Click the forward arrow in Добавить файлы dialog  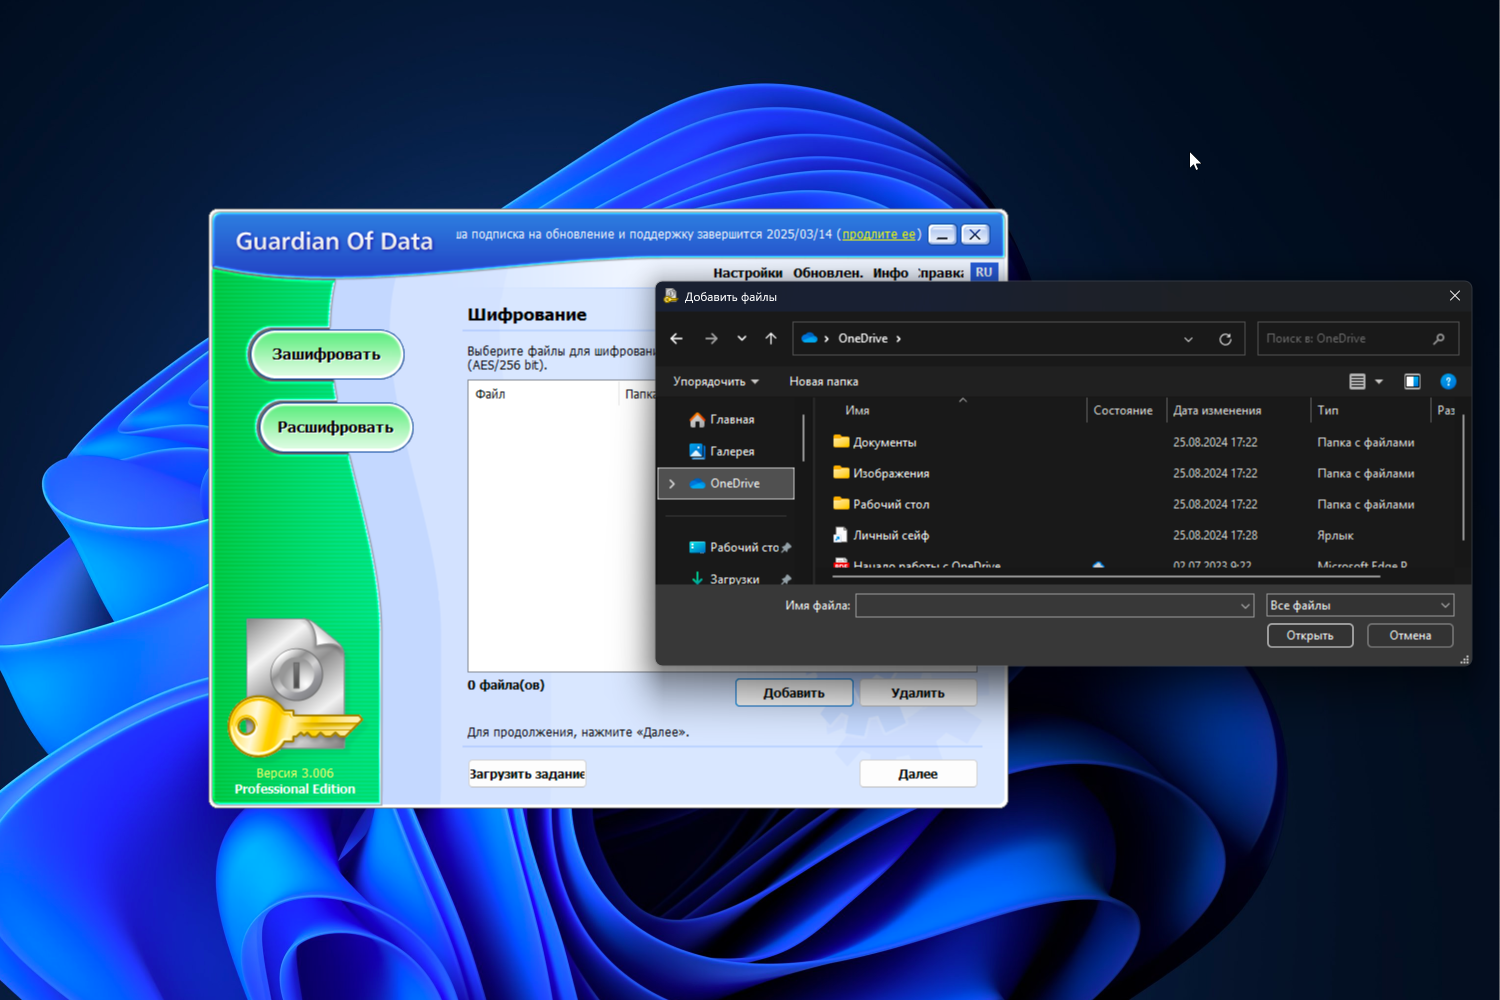point(711,339)
